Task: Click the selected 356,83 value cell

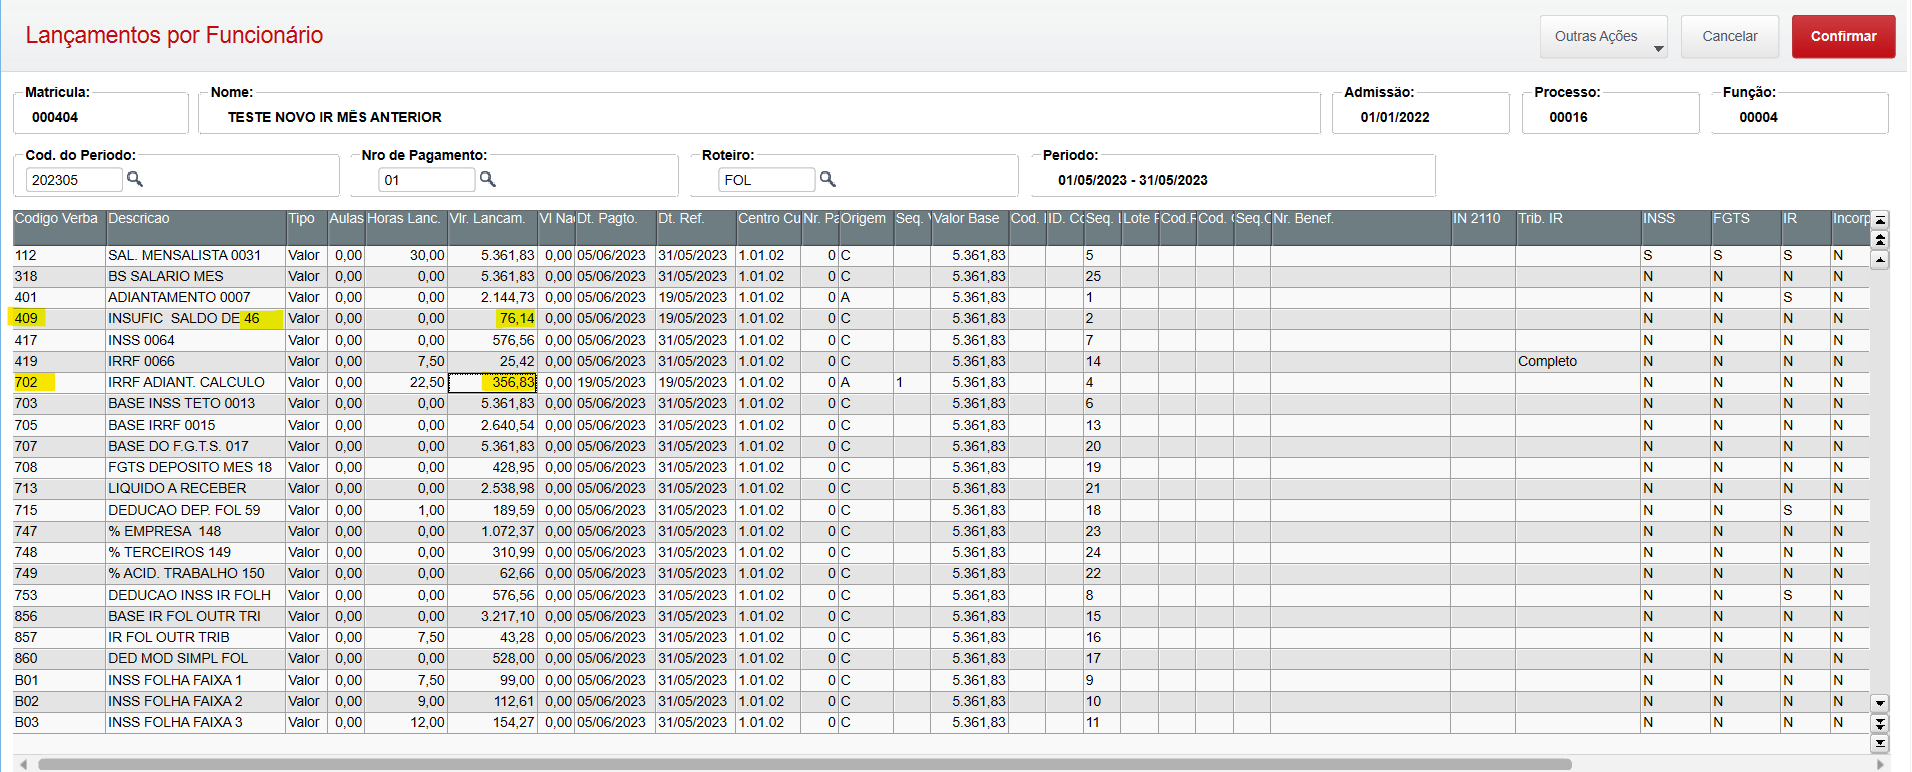Action: [x=492, y=382]
